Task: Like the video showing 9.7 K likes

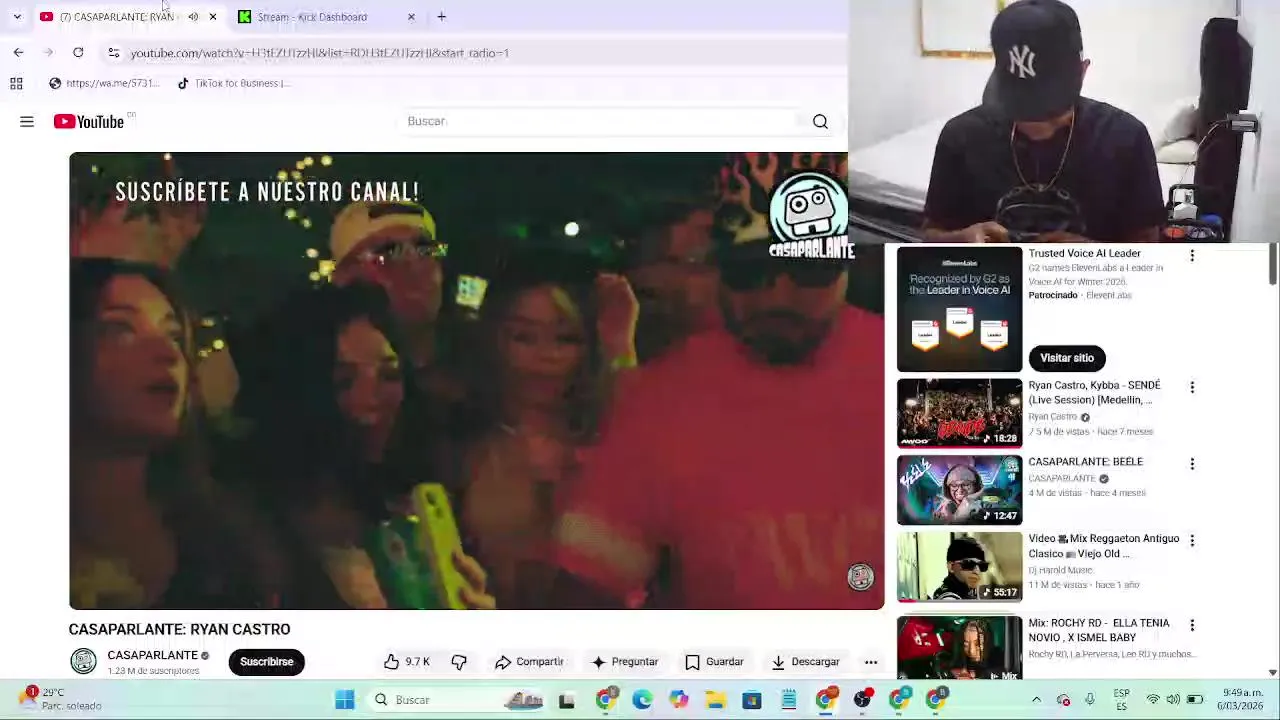Action: point(407,662)
